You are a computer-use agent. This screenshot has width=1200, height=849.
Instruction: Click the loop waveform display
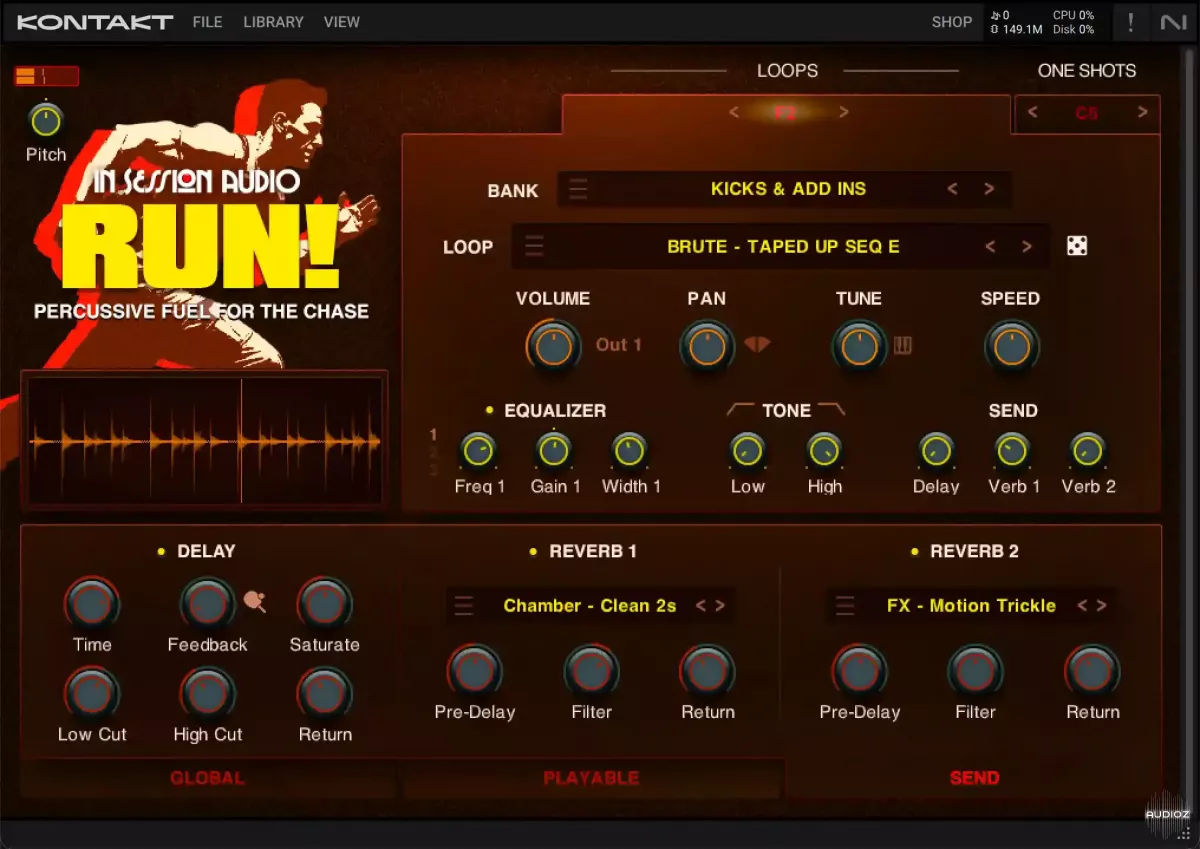click(x=205, y=440)
